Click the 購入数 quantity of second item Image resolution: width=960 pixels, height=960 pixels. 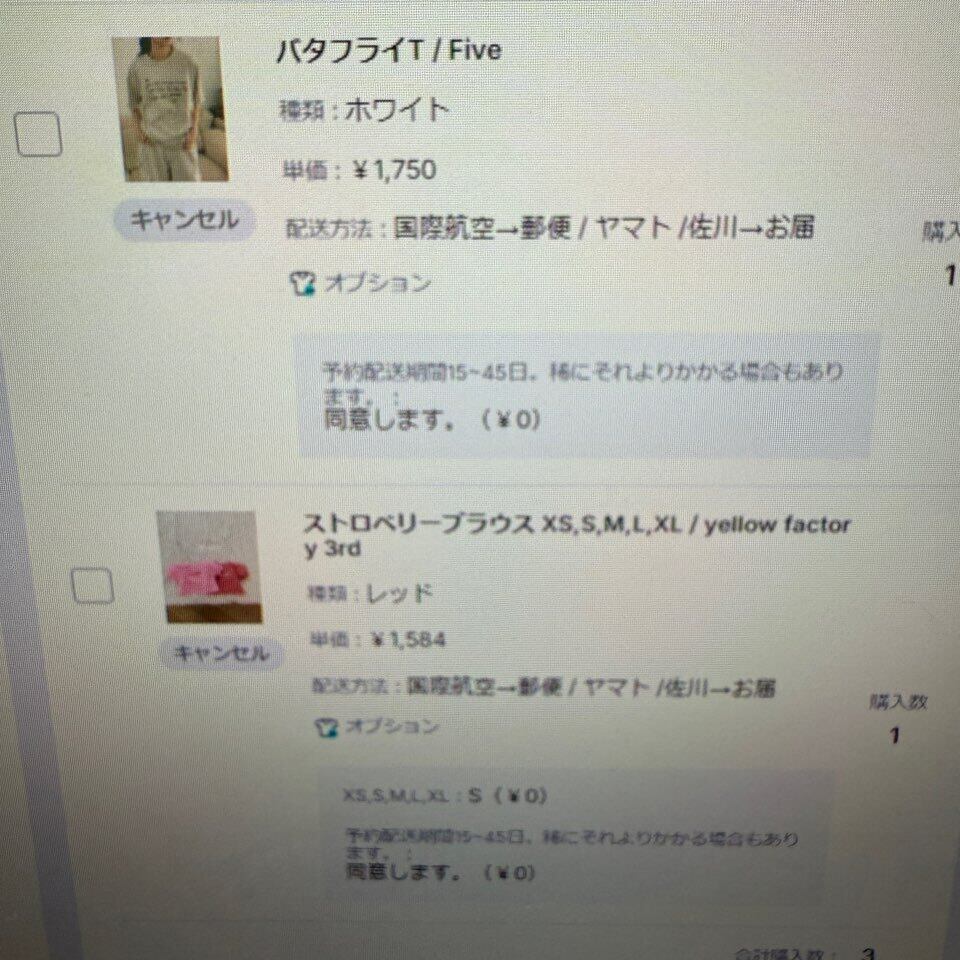[896, 735]
